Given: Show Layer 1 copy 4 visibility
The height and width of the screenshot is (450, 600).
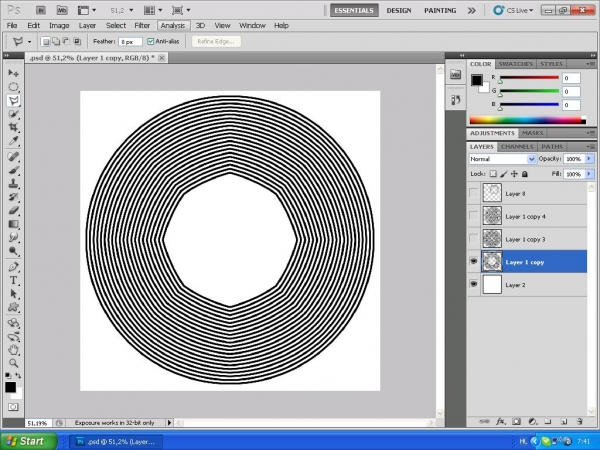Looking at the screenshot, I should click(x=474, y=216).
